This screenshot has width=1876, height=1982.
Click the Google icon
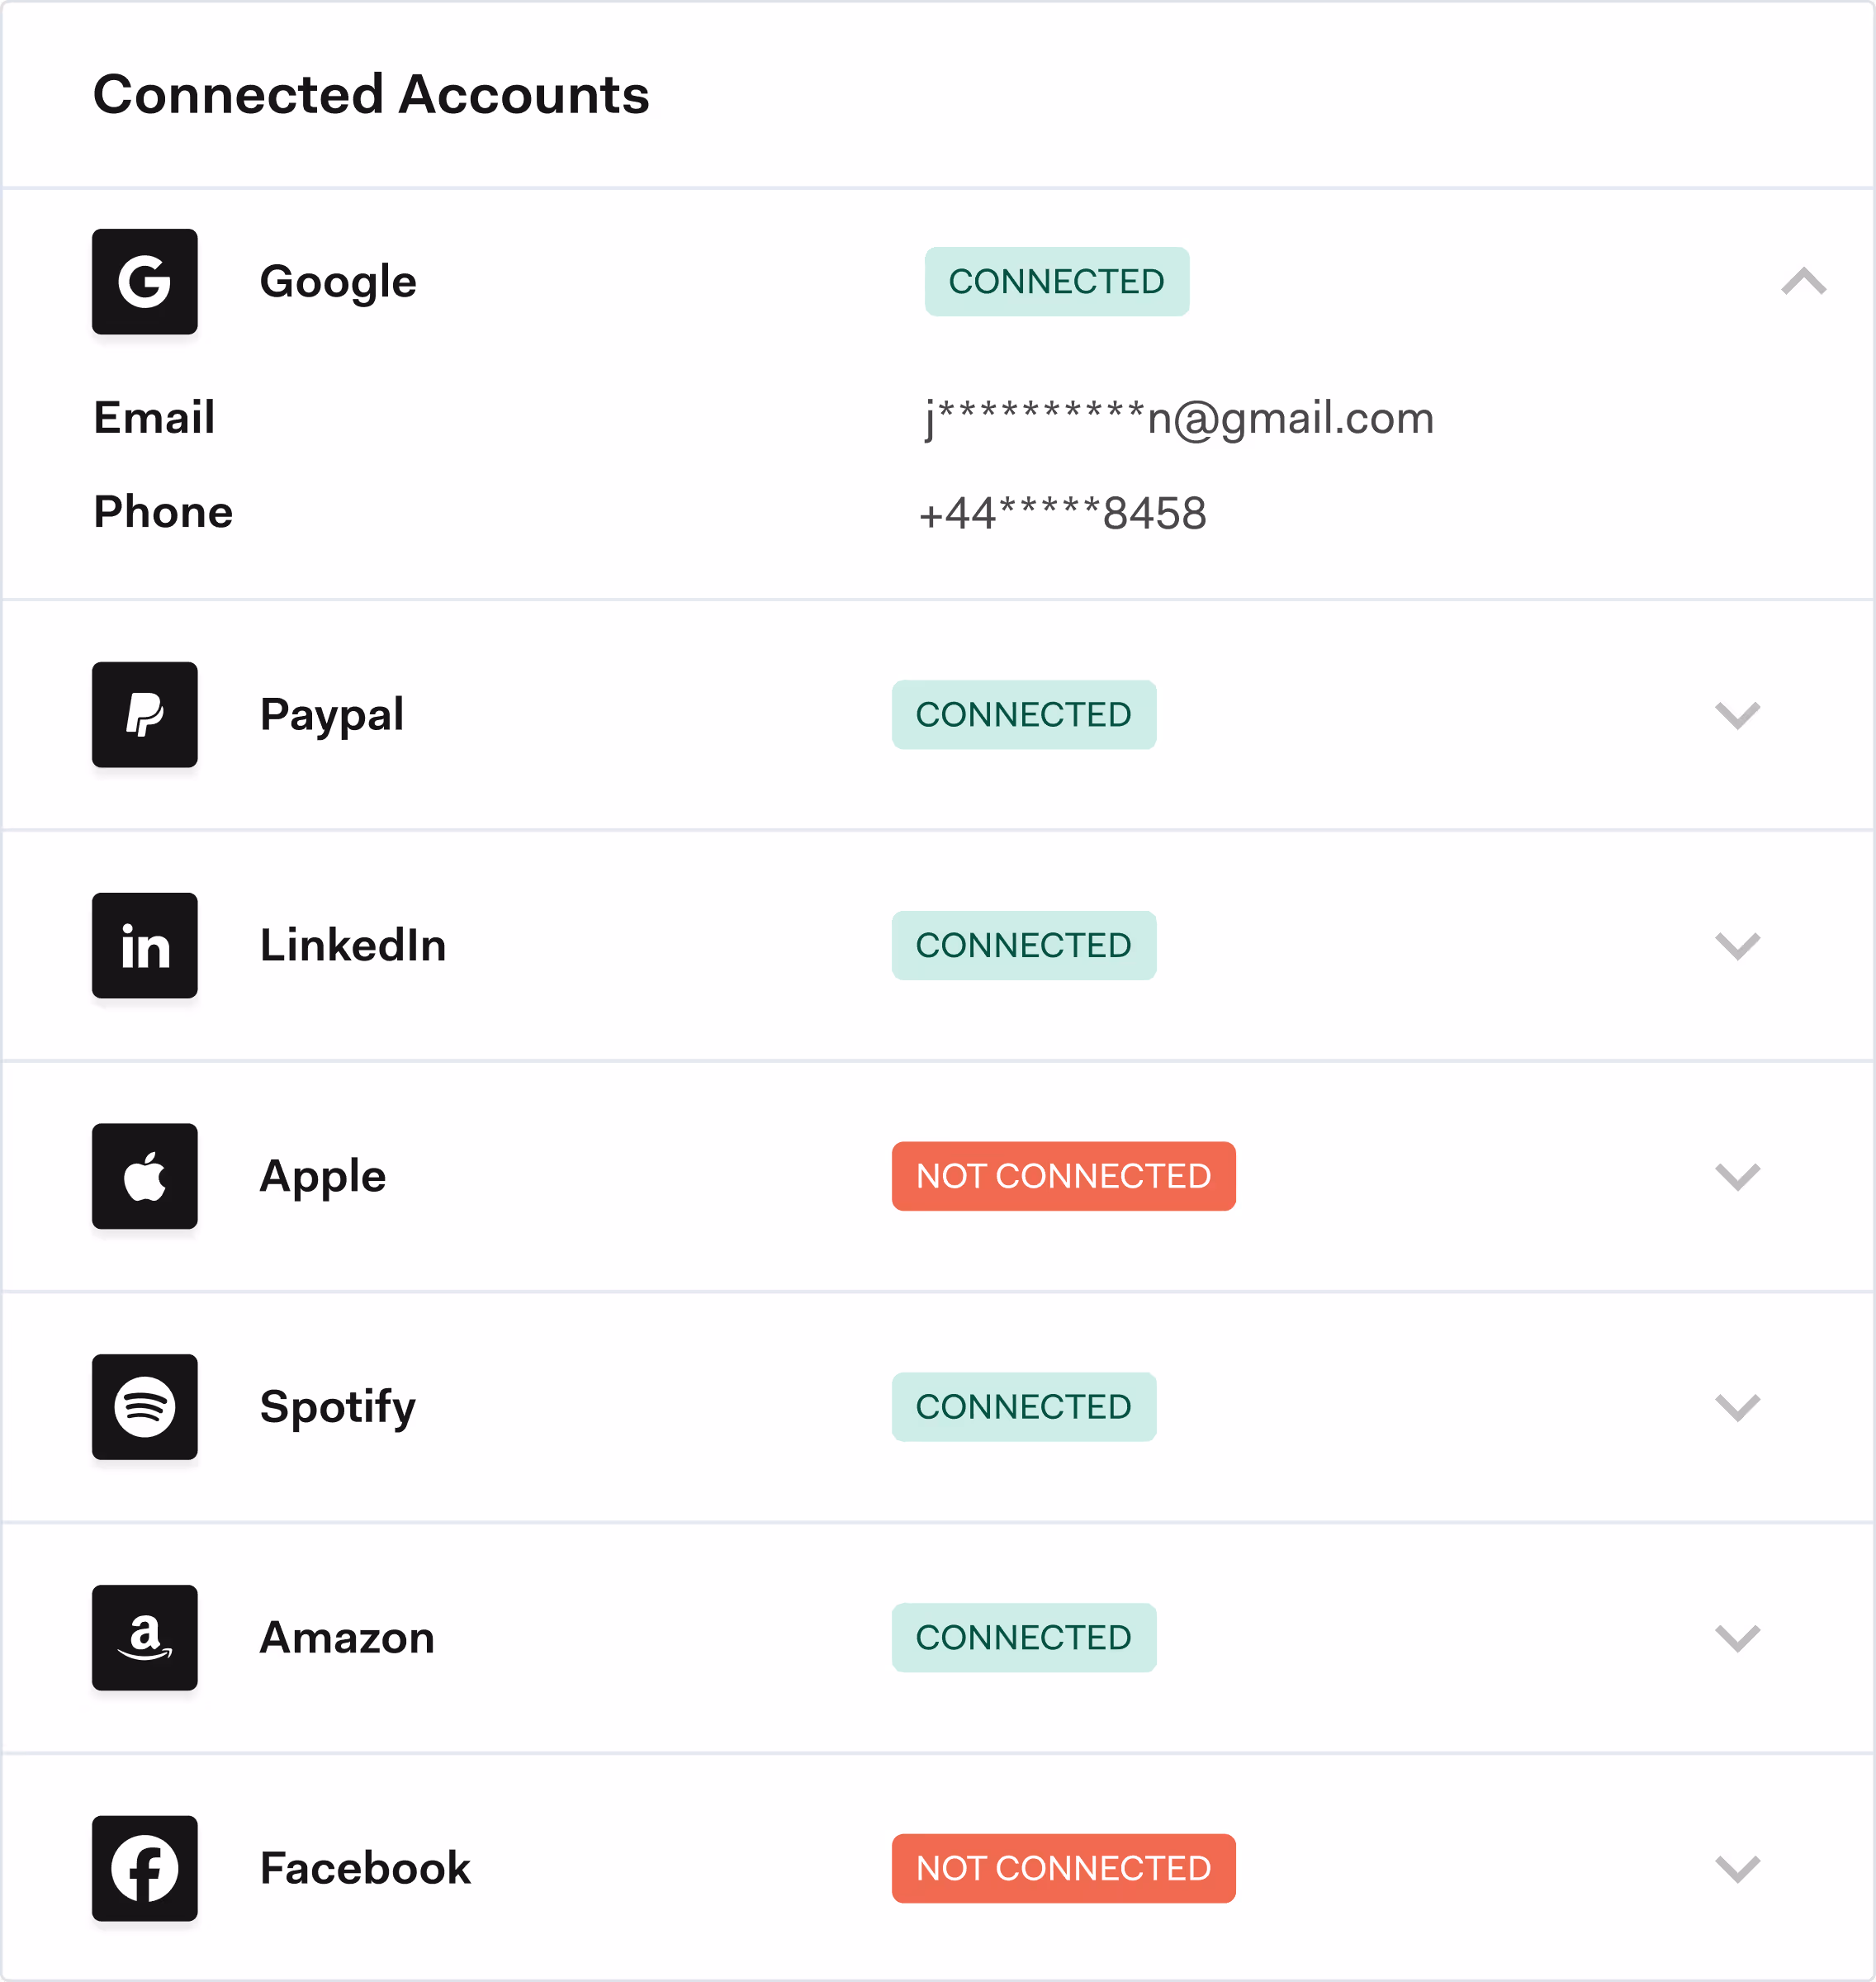144,282
